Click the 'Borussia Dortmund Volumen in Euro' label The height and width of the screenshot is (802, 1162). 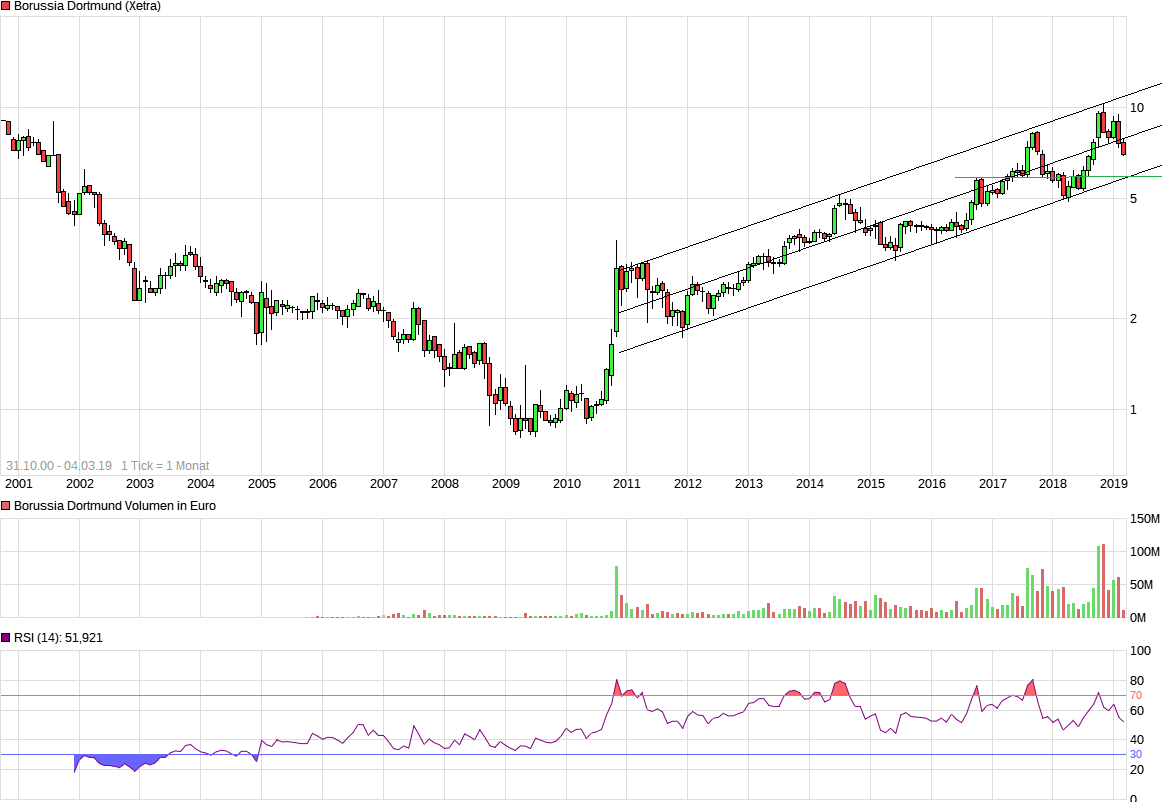point(115,506)
